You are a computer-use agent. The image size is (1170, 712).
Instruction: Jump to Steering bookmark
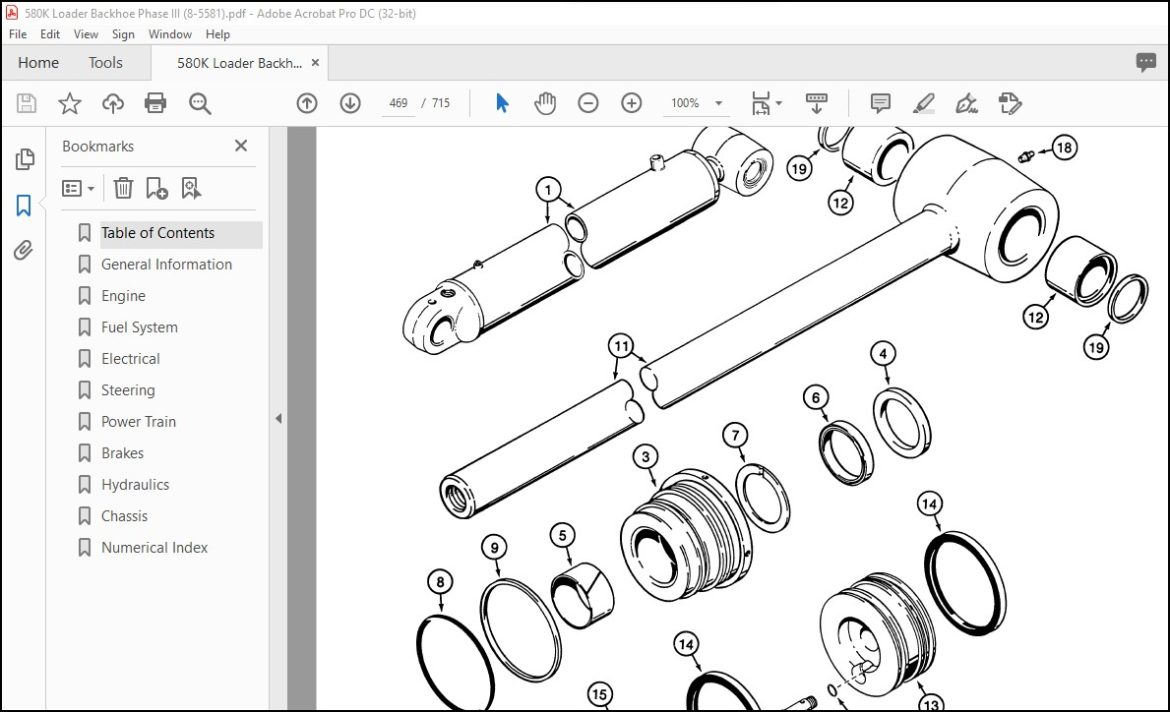tap(128, 390)
